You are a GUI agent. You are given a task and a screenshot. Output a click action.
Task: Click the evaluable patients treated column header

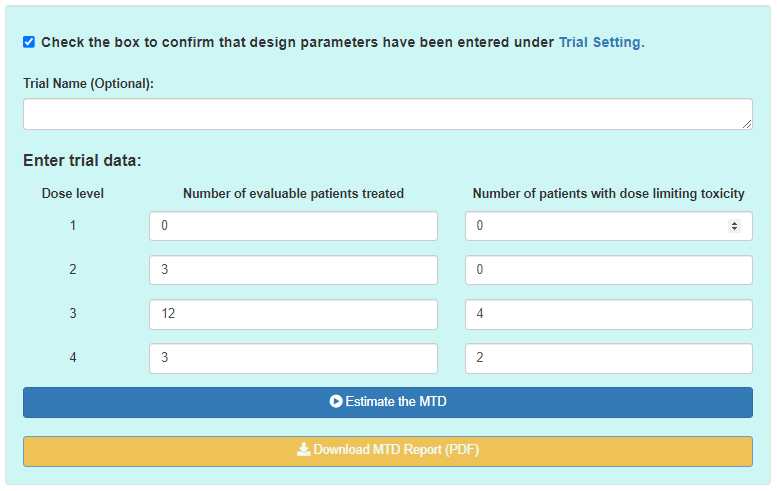293,193
